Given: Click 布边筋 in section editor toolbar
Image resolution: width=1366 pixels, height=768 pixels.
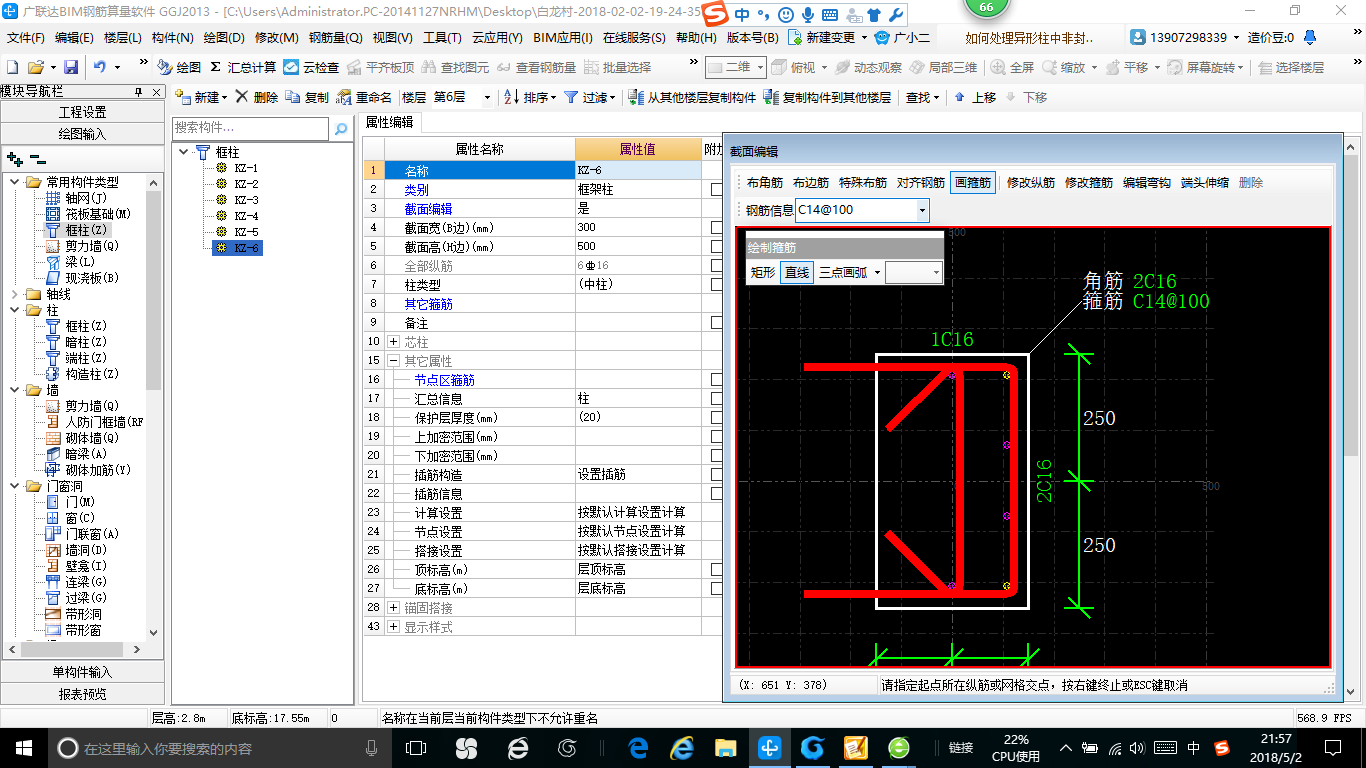Looking at the screenshot, I should coord(811,183).
